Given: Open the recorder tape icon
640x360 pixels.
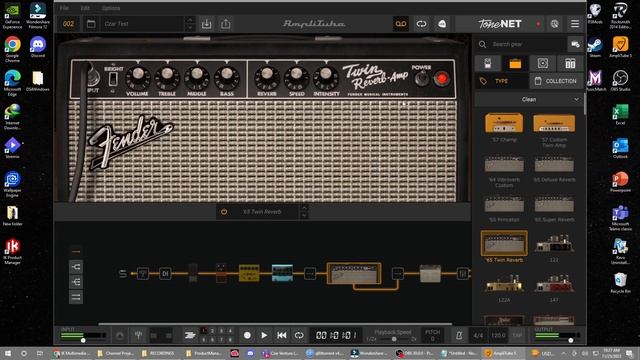Looking at the screenshot, I should 400,24.
